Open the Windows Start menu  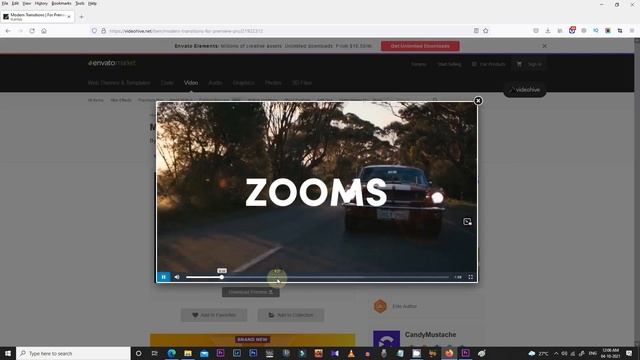(8, 353)
